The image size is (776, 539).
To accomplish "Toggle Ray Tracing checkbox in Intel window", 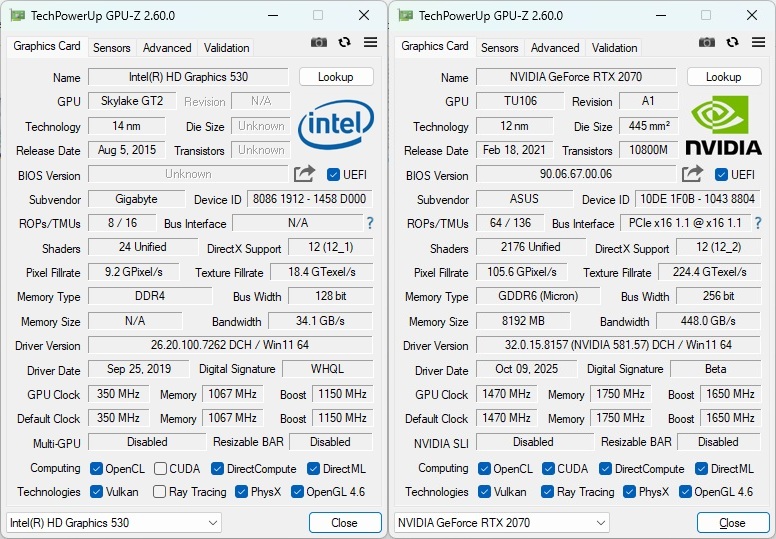I will [159, 491].
